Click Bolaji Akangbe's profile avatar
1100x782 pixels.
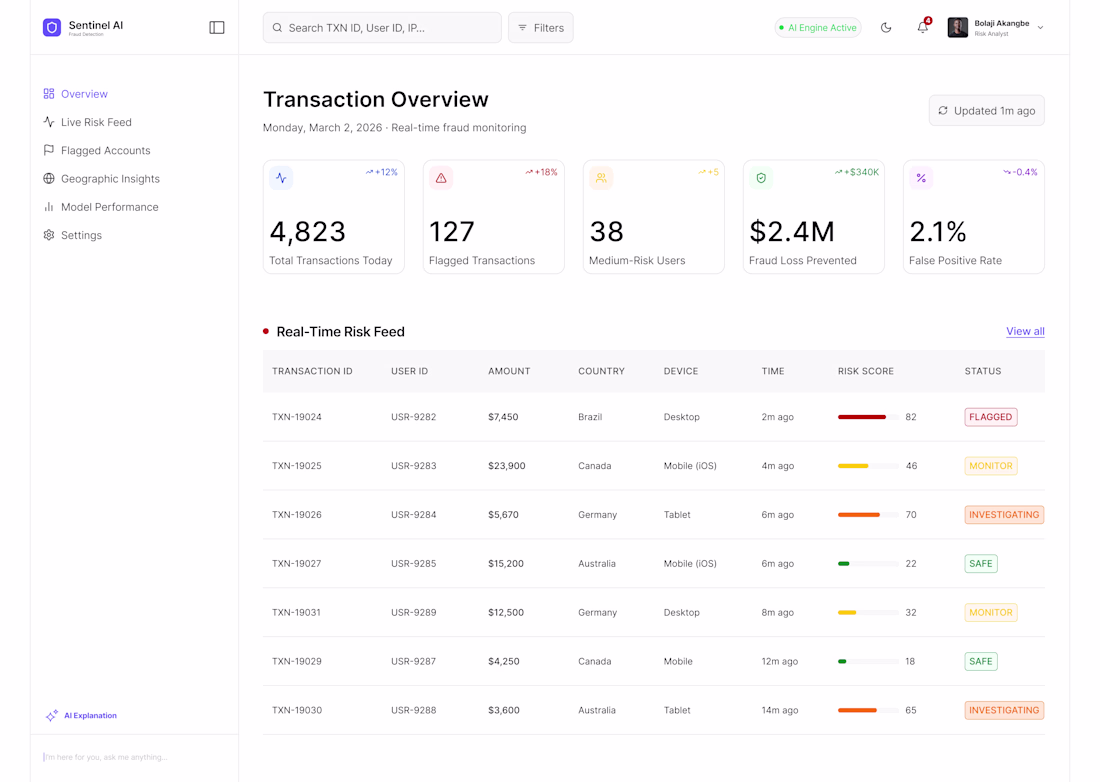pyautogui.click(x=958, y=27)
